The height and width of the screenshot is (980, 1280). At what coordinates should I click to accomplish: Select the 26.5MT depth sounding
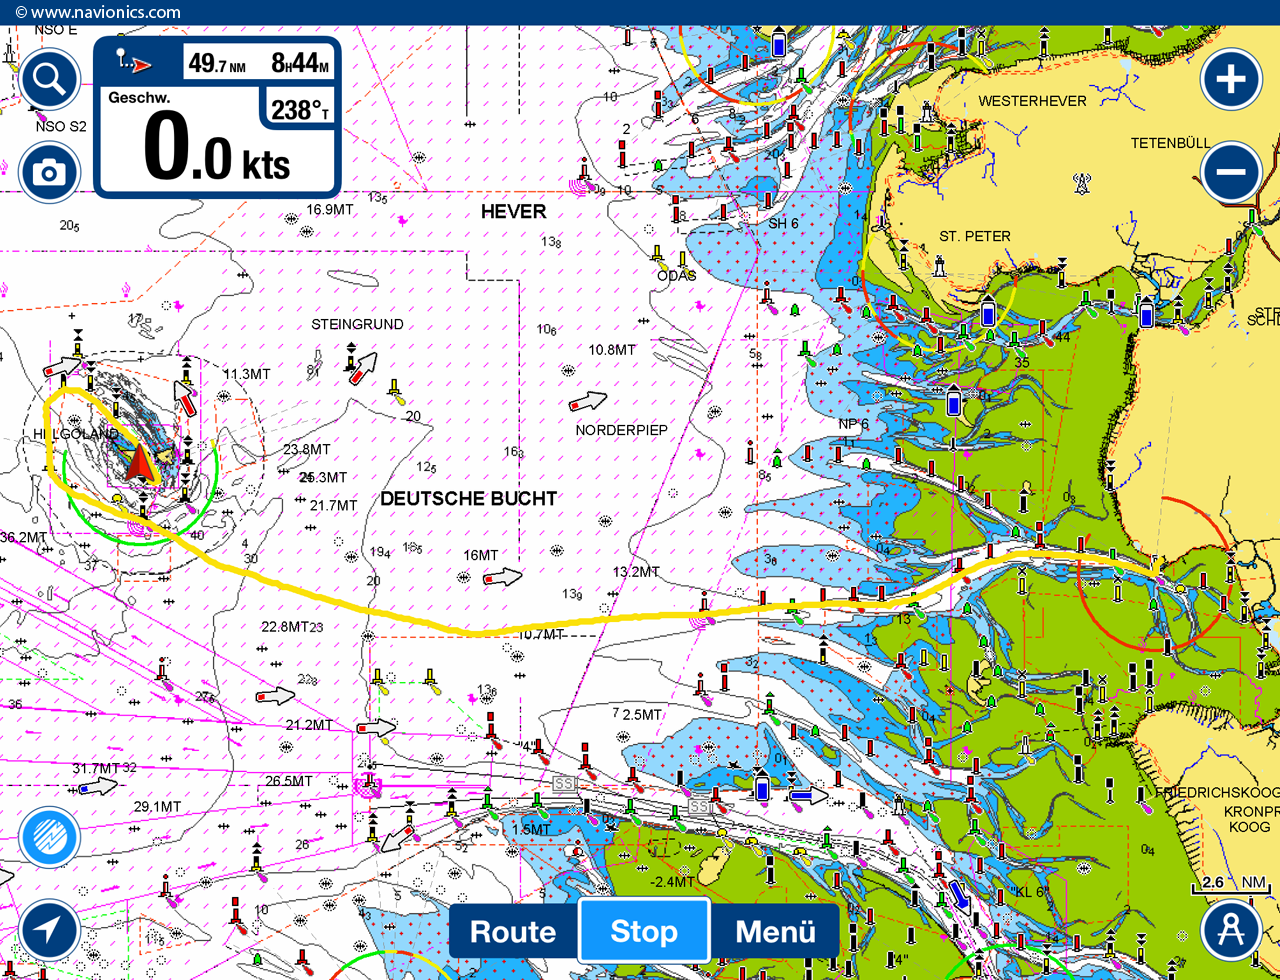tap(287, 781)
